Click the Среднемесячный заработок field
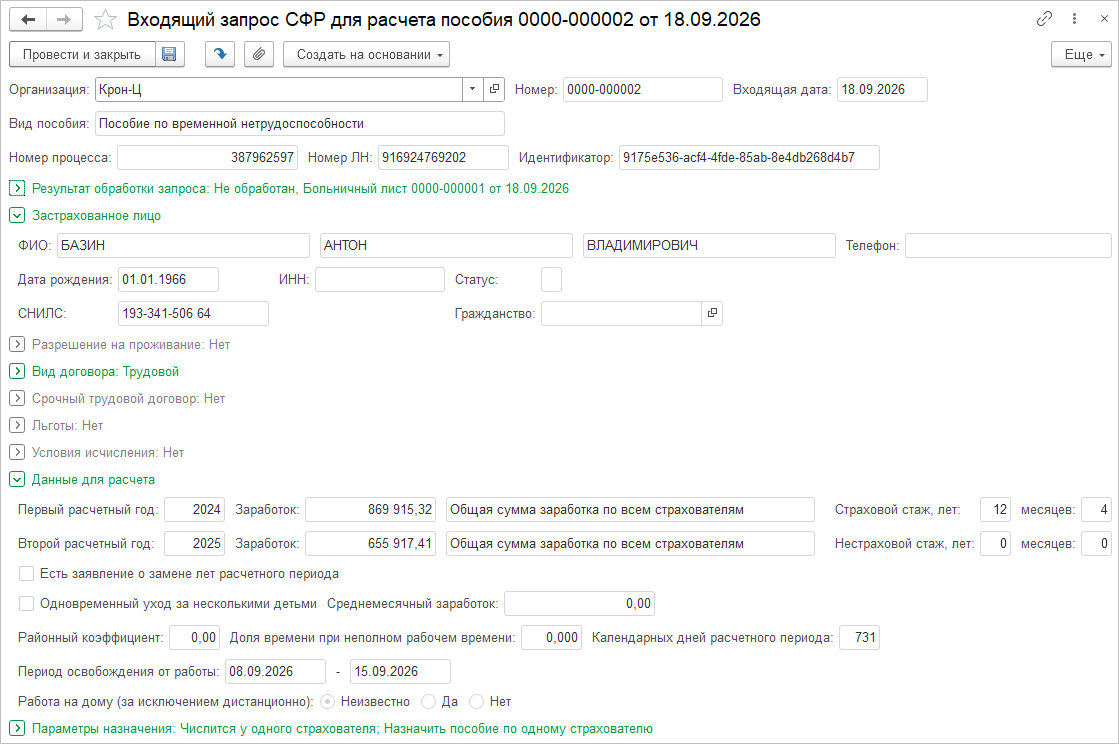This screenshot has height=744, width=1119. (x=579, y=603)
